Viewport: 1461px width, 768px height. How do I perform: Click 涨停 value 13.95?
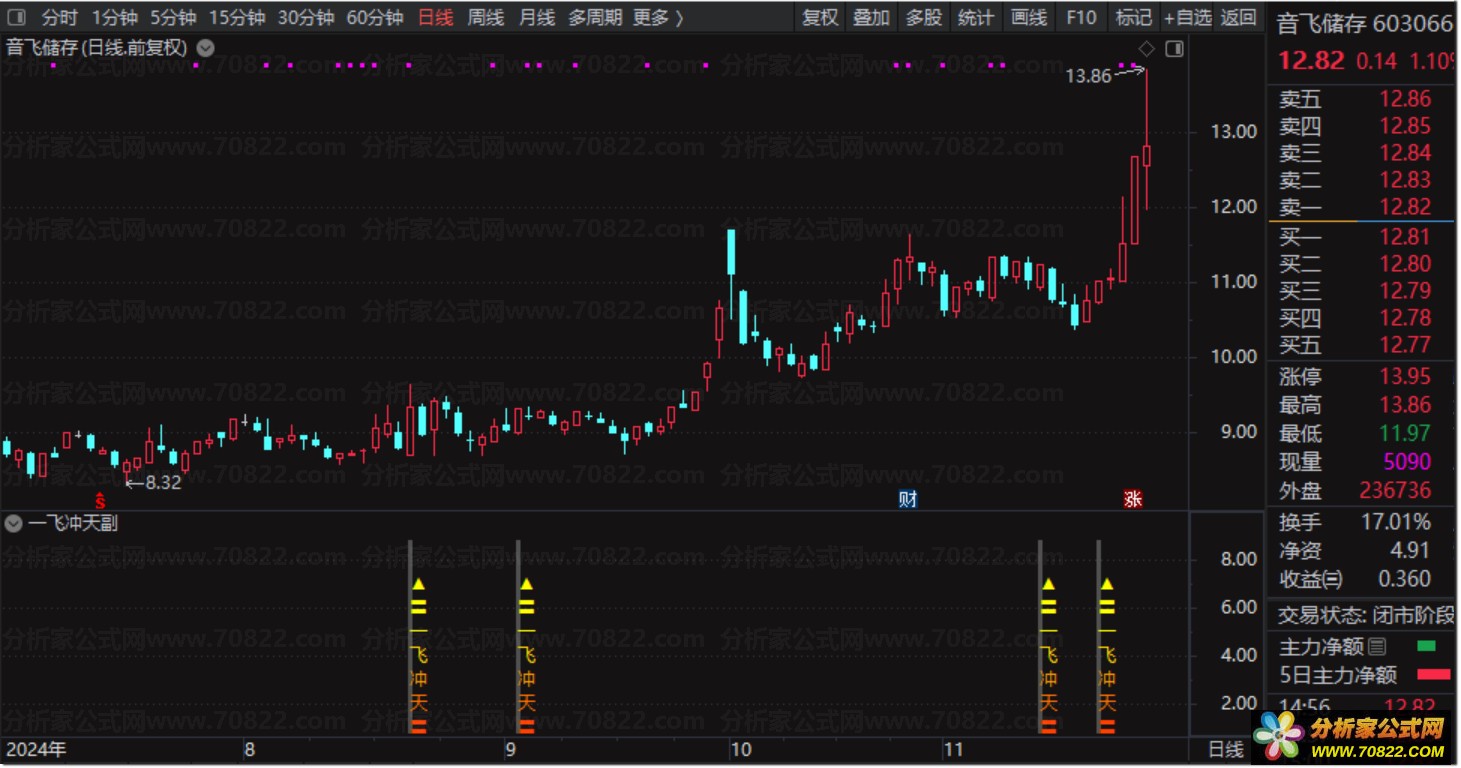(x=1405, y=377)
